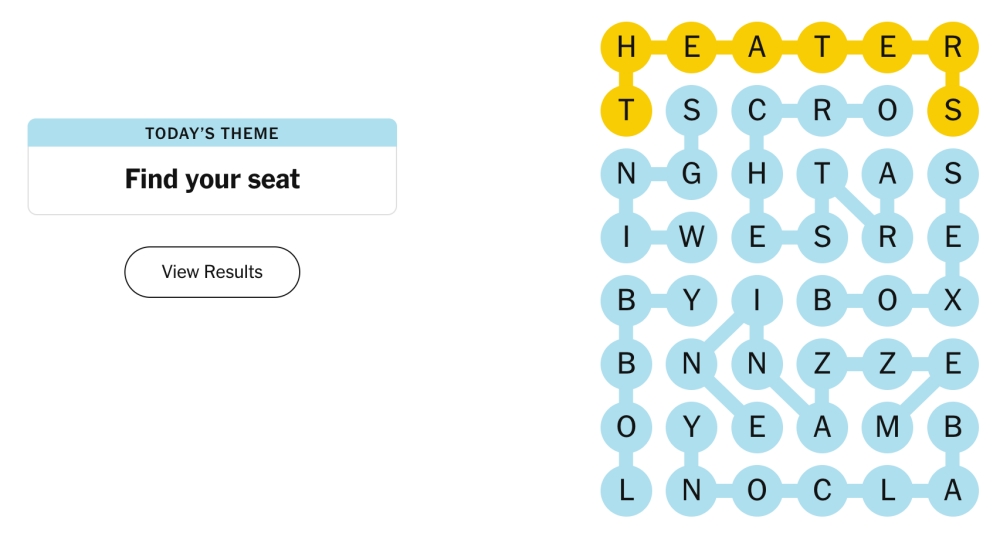The image size is (1000, 536).
Task: Click the letter C between O and L
Action: coord(822,491)
